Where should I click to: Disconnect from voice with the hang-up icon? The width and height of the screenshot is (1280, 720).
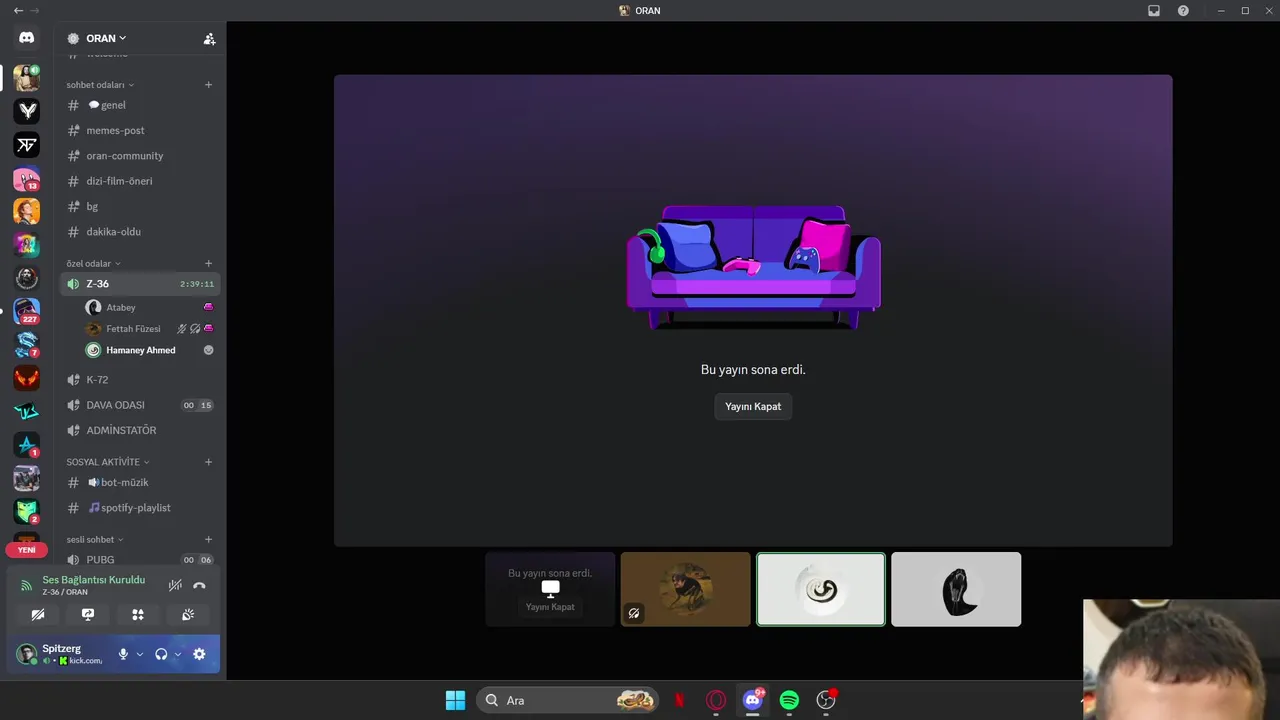coord(199,586)
